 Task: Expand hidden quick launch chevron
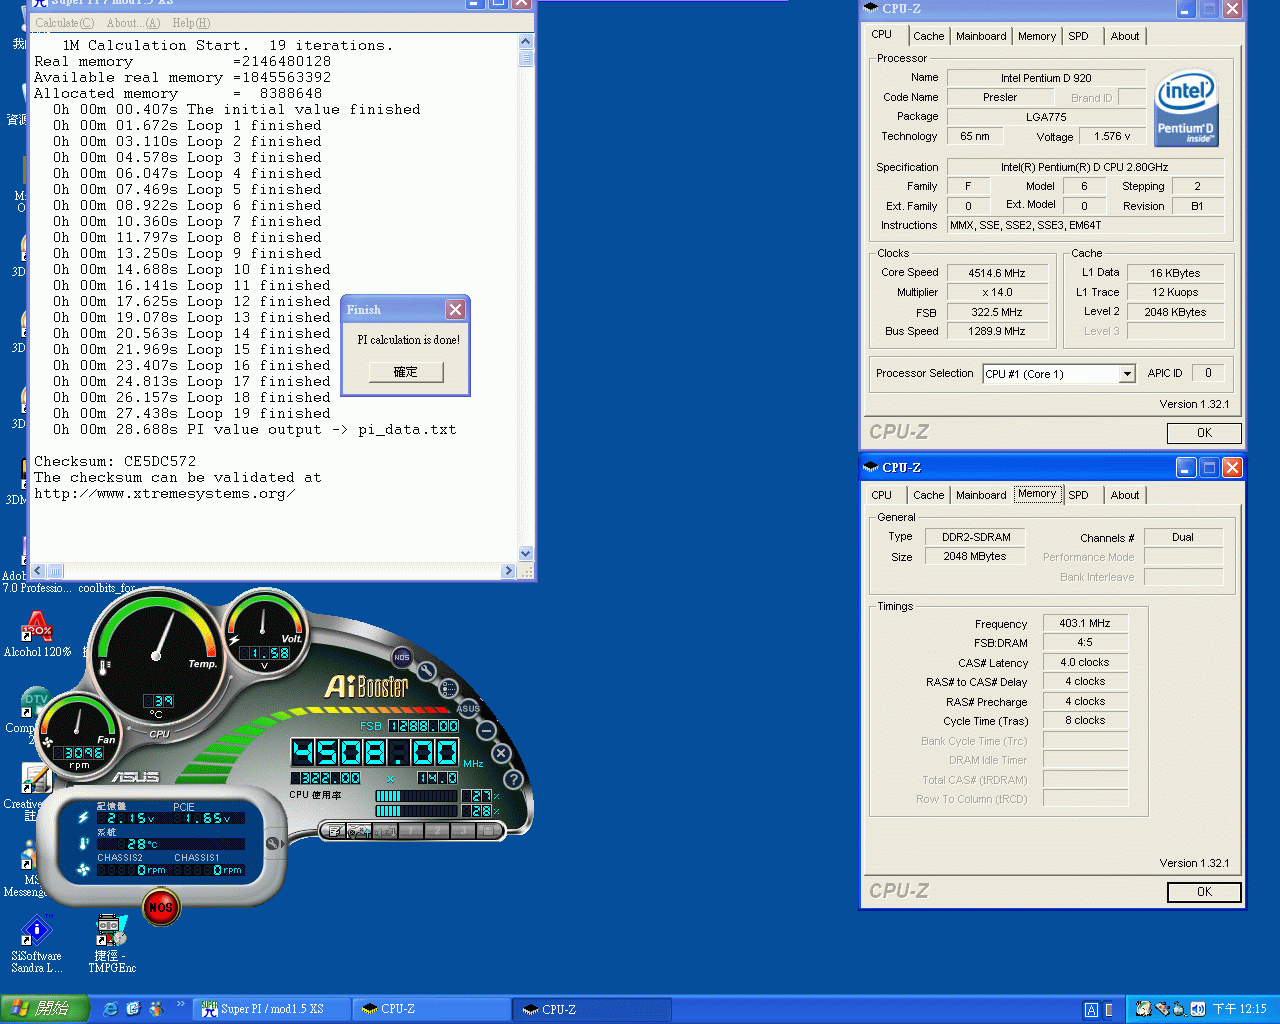(181, 1004)
